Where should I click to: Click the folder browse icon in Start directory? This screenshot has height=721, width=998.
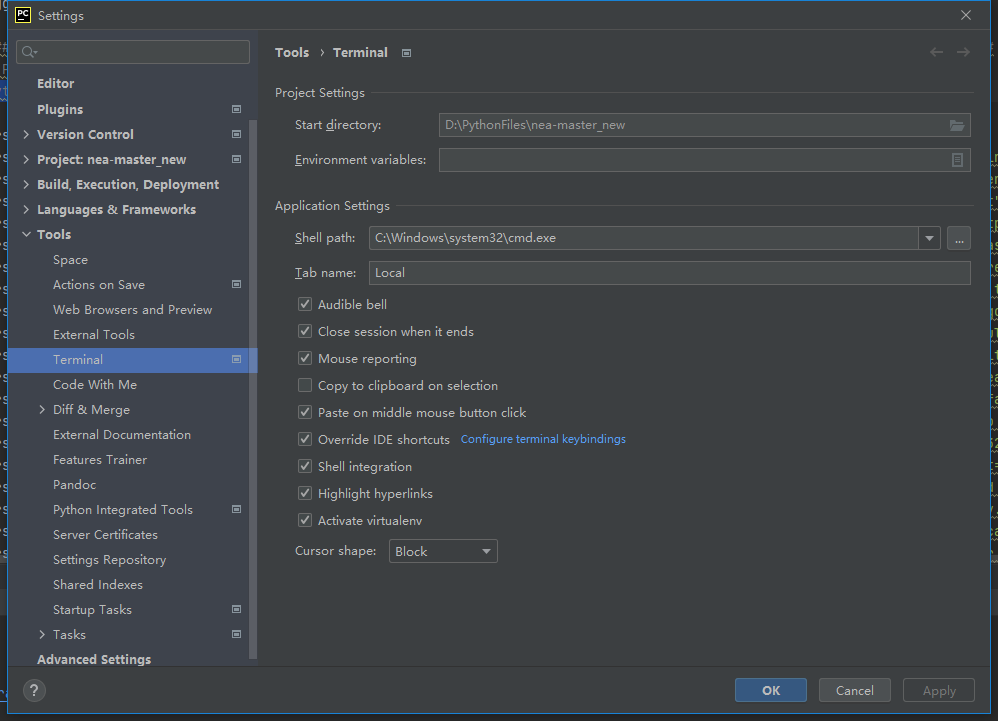tap(957, 125)
